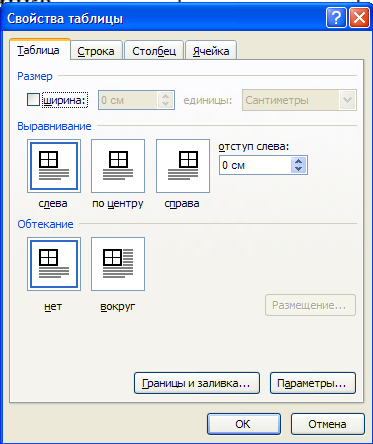Click the ширина spinner up arrow
This screenshot has width=373, height=444.
click(165, 96)
